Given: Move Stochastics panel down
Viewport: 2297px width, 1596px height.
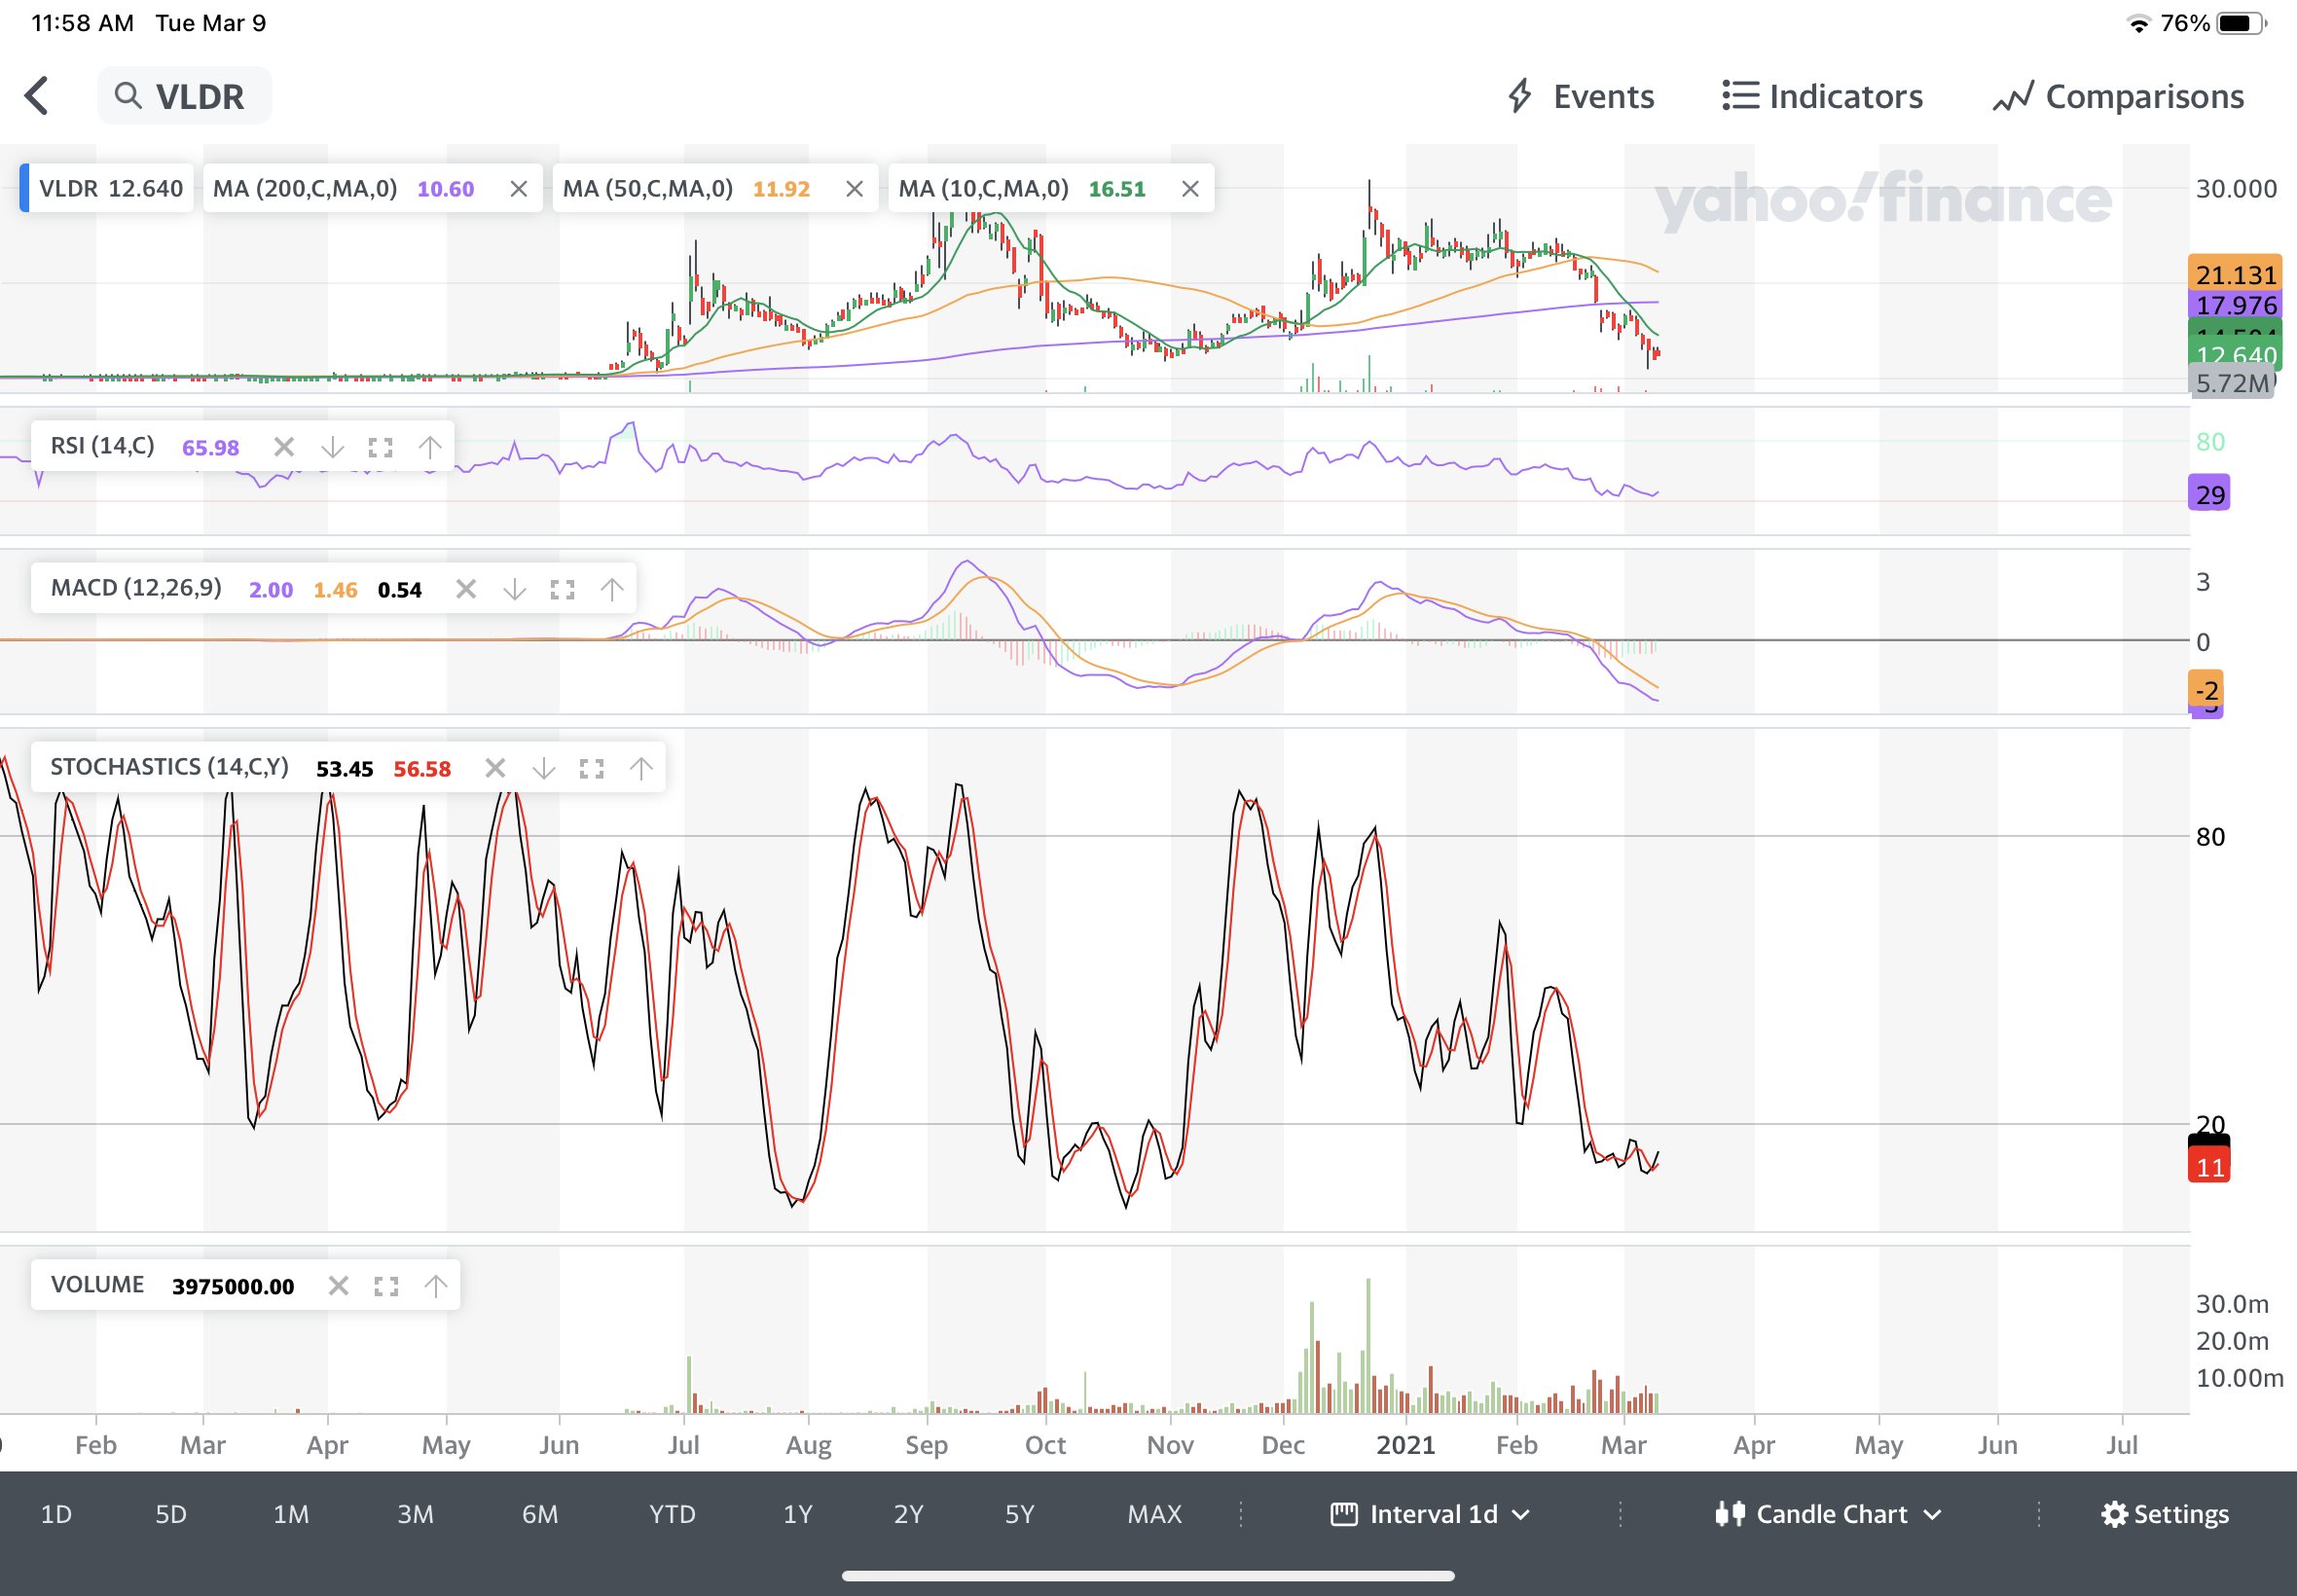Looking at the screenshot, I should (543, 768).
